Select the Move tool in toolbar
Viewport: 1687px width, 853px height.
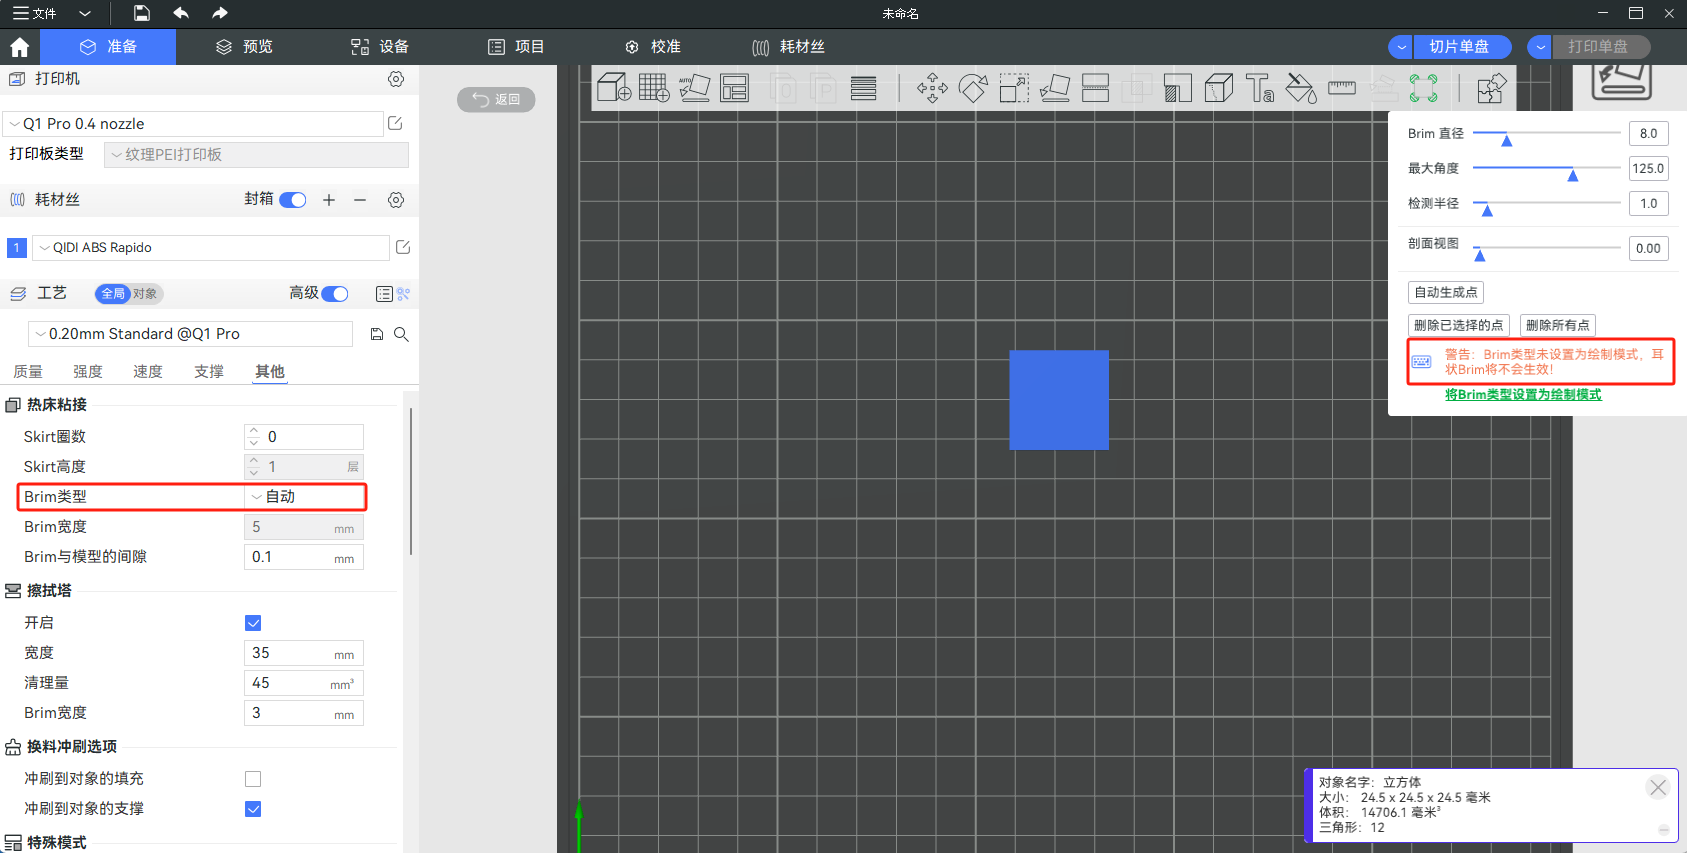(932, 88)
